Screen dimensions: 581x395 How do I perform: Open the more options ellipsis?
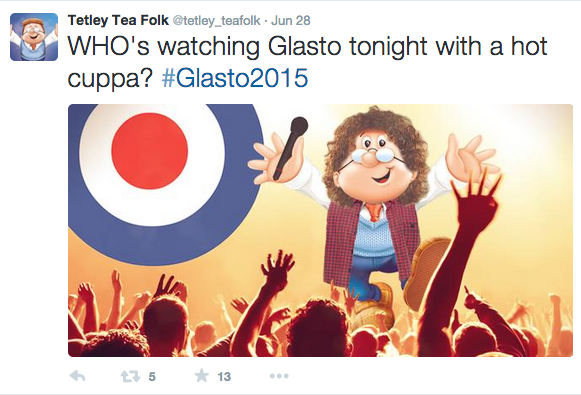click(279, 376)
